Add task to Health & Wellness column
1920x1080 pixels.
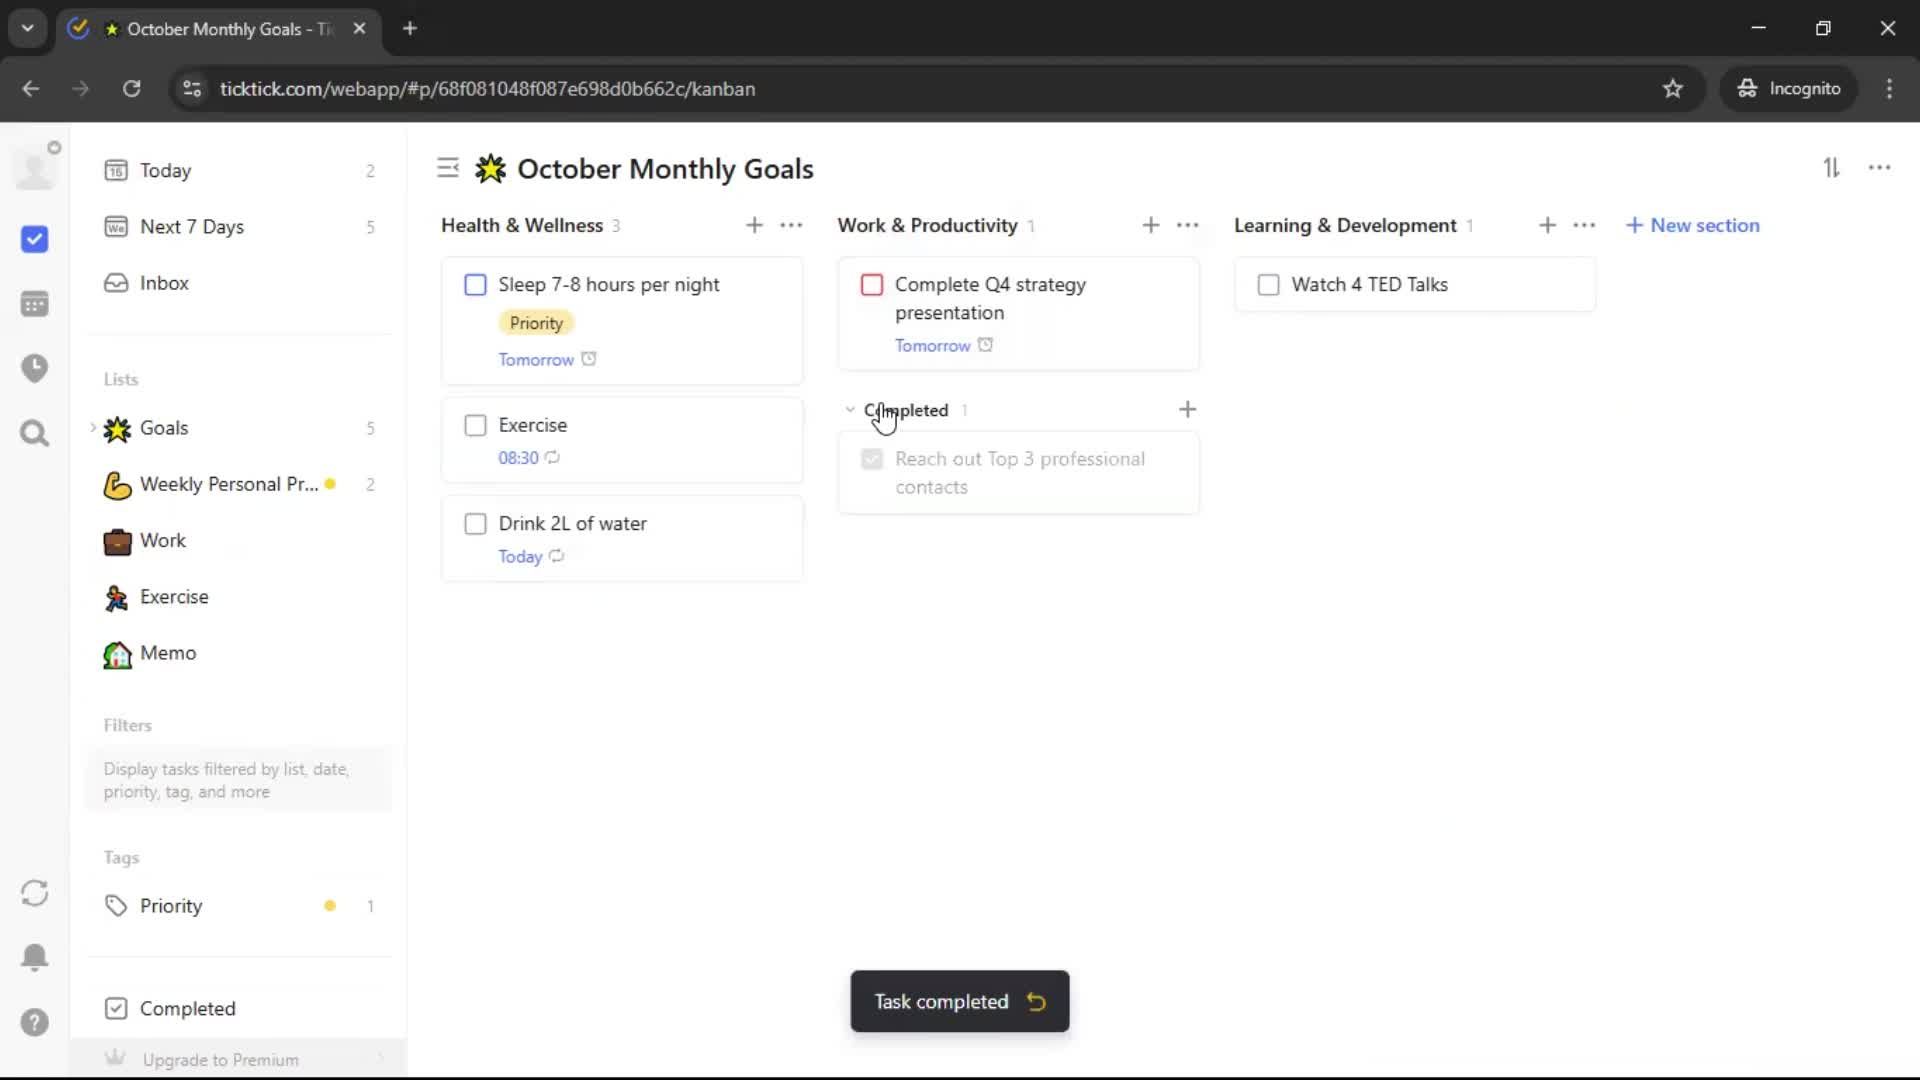click(754, 225)
